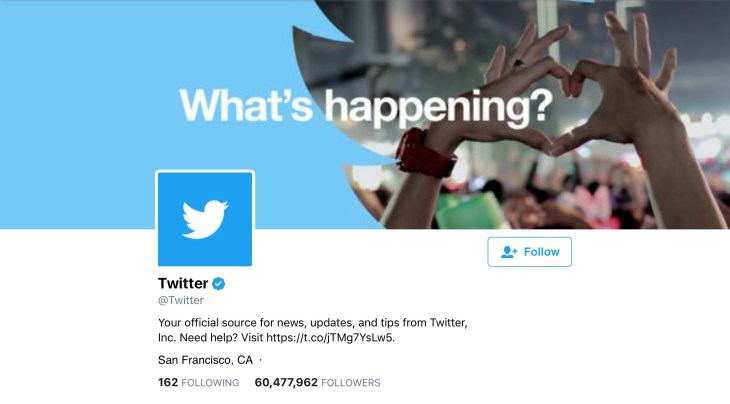Click the Twitter display name
Viewport: 730px width, 404px height.
pos(183,284)
